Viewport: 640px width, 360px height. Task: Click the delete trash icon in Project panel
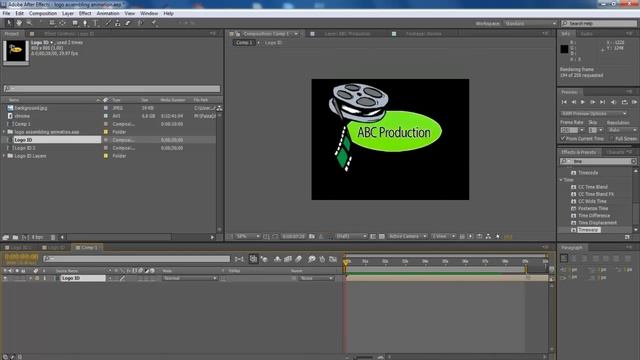53,237
